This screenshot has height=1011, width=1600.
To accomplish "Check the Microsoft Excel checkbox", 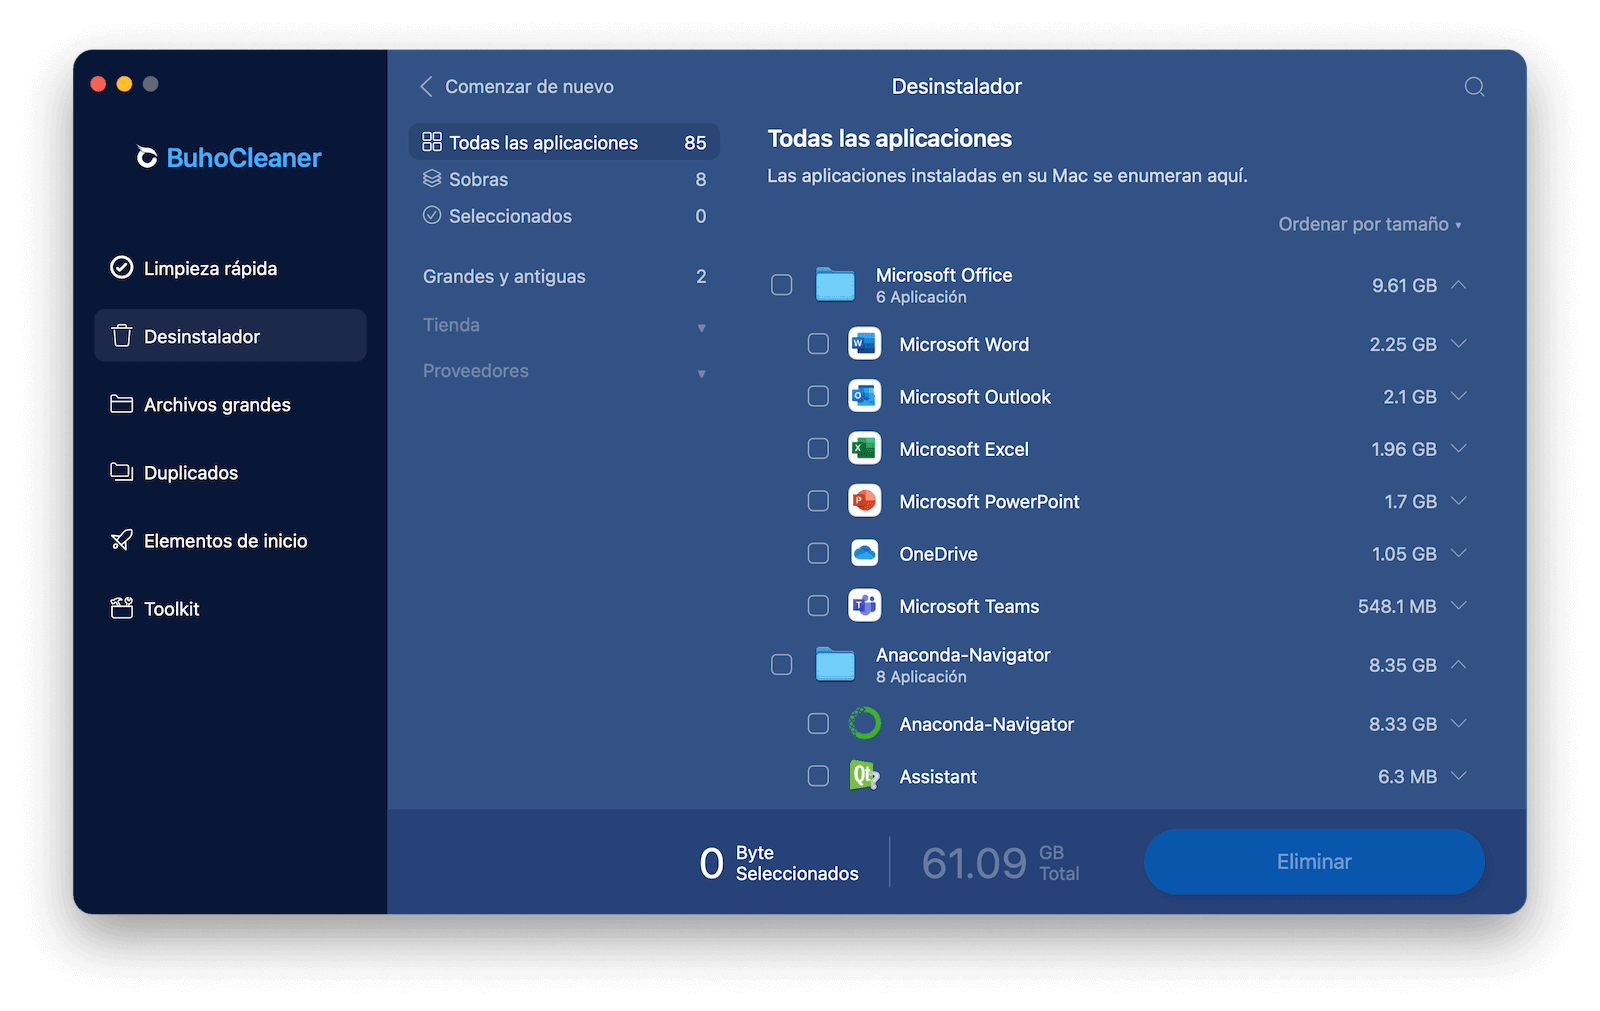I will click(x=818, y=449).
